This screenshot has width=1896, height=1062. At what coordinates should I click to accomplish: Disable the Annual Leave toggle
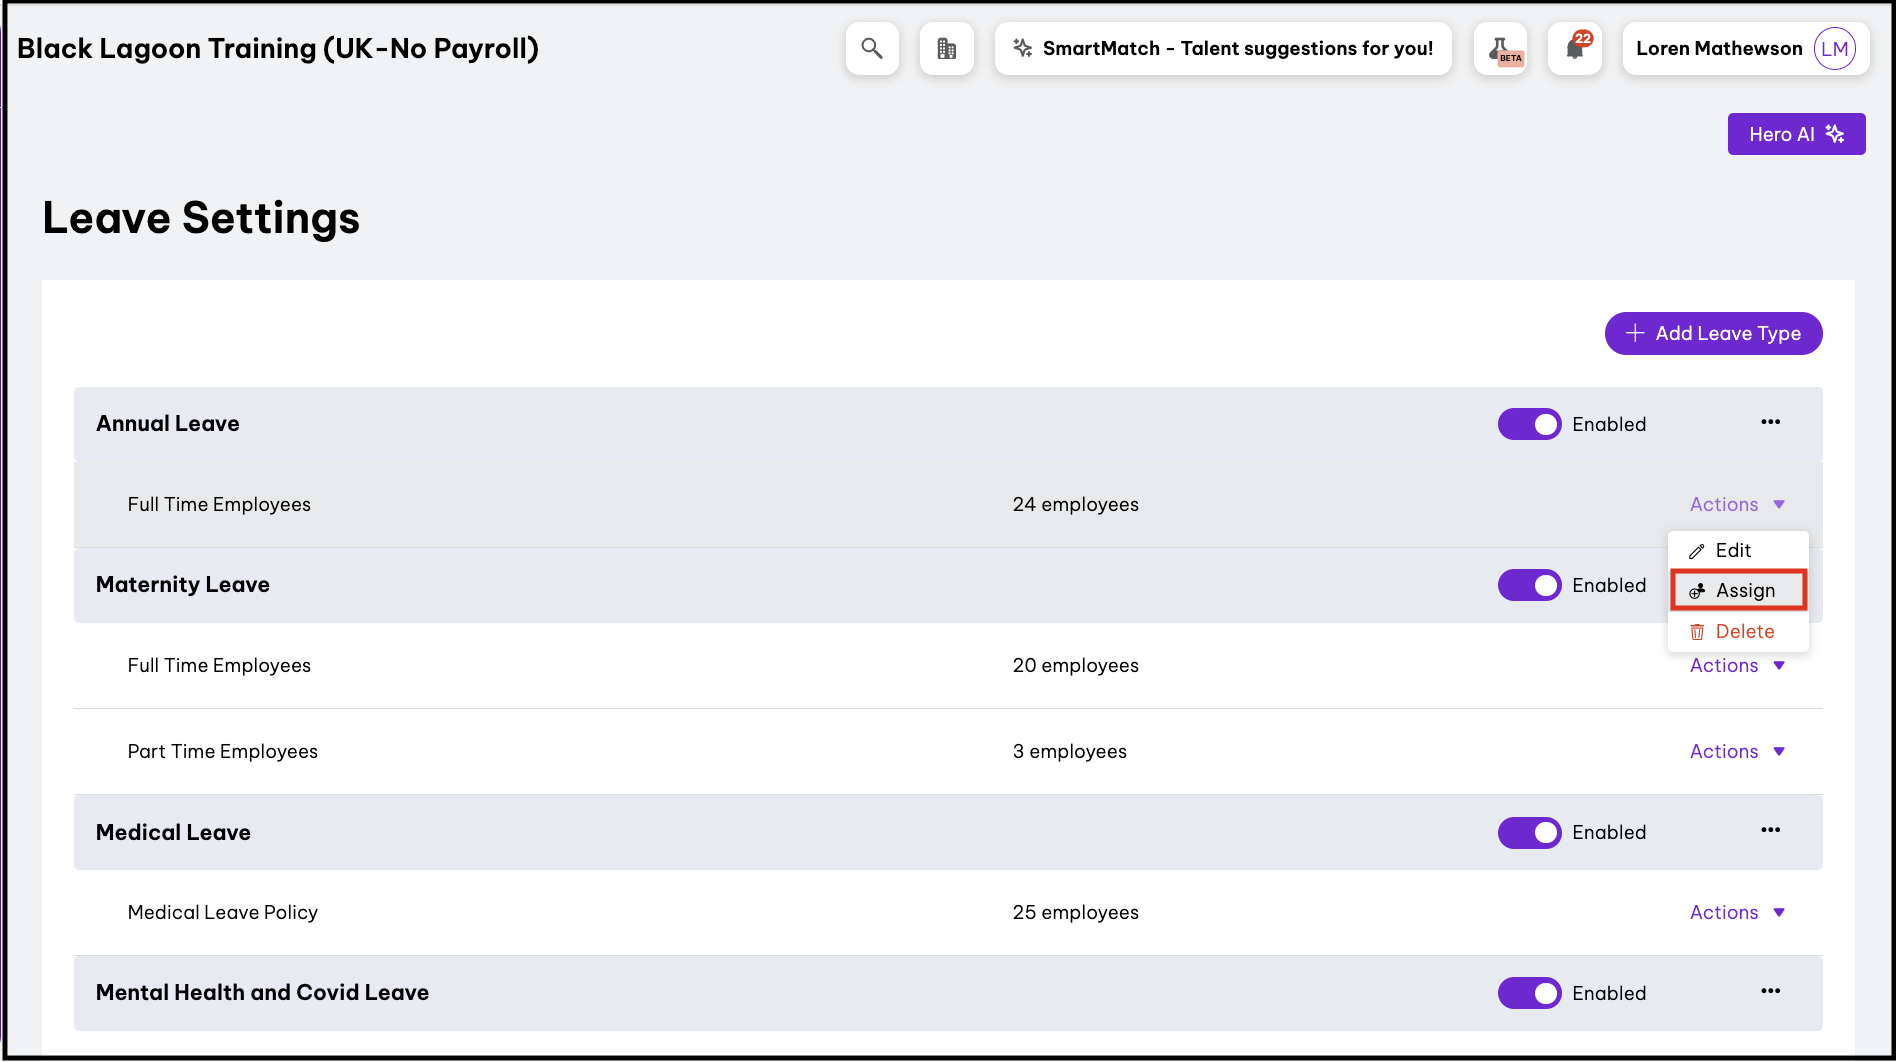[x=1529, y=424]
